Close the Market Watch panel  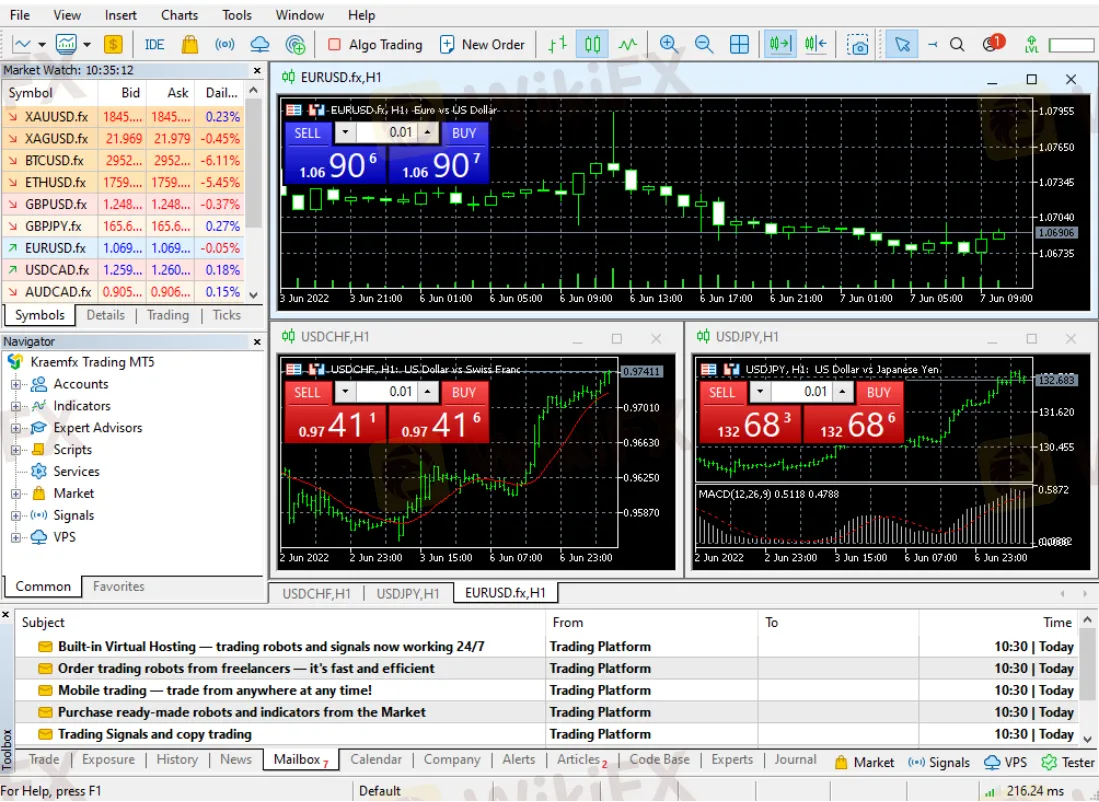click(x=257, y=70)
